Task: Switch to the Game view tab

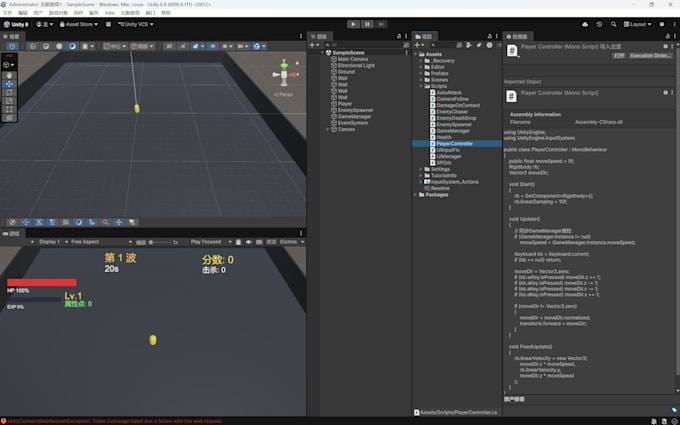Action: [11, 233]
